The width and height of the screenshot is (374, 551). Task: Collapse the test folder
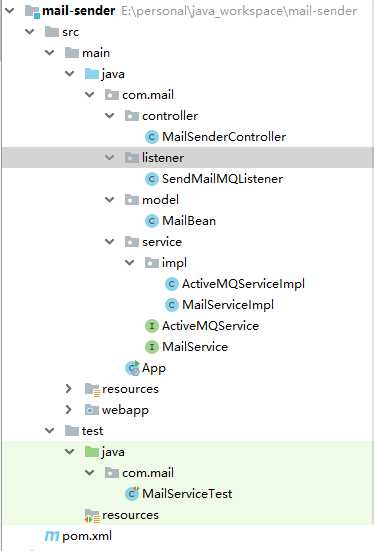[x=50, y=430]
